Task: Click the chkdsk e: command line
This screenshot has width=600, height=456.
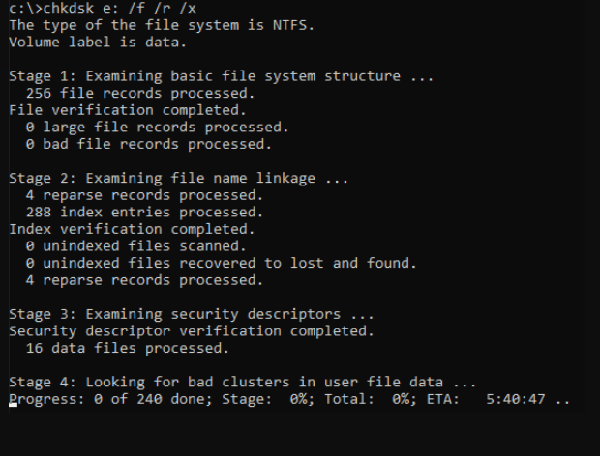Action: pos(100,8)
